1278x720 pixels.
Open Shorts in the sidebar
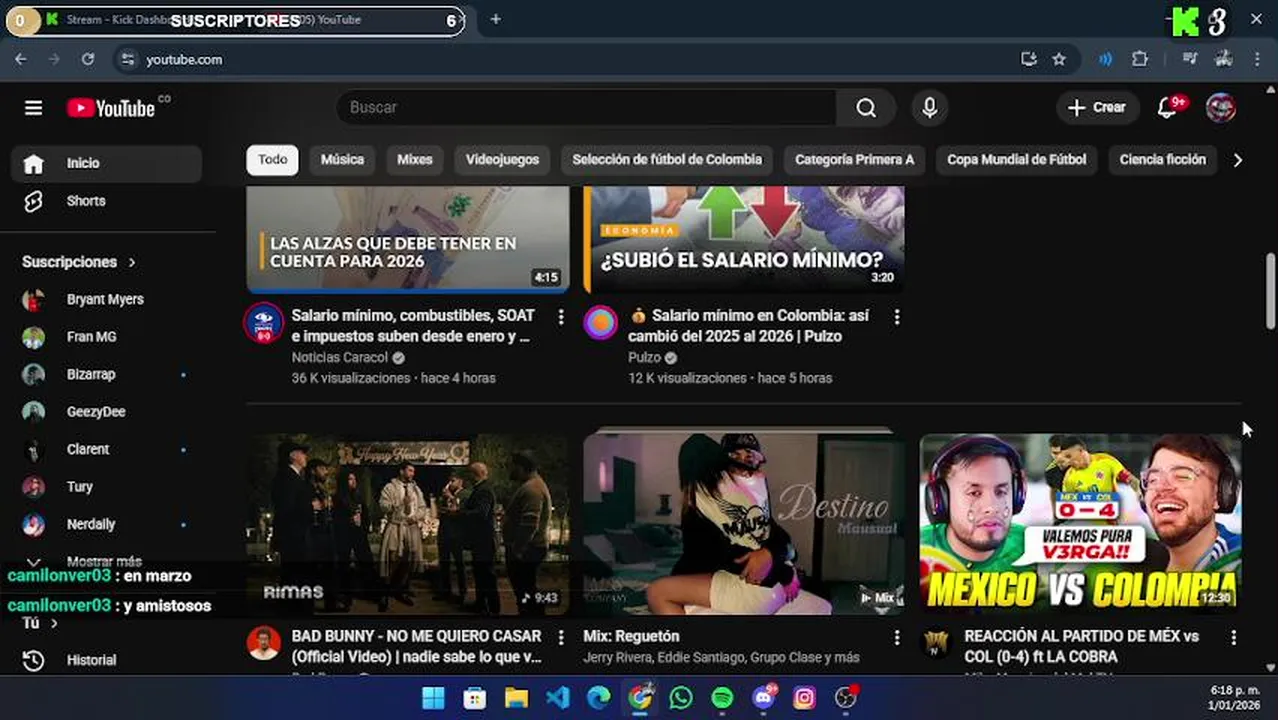coord(106,201)
